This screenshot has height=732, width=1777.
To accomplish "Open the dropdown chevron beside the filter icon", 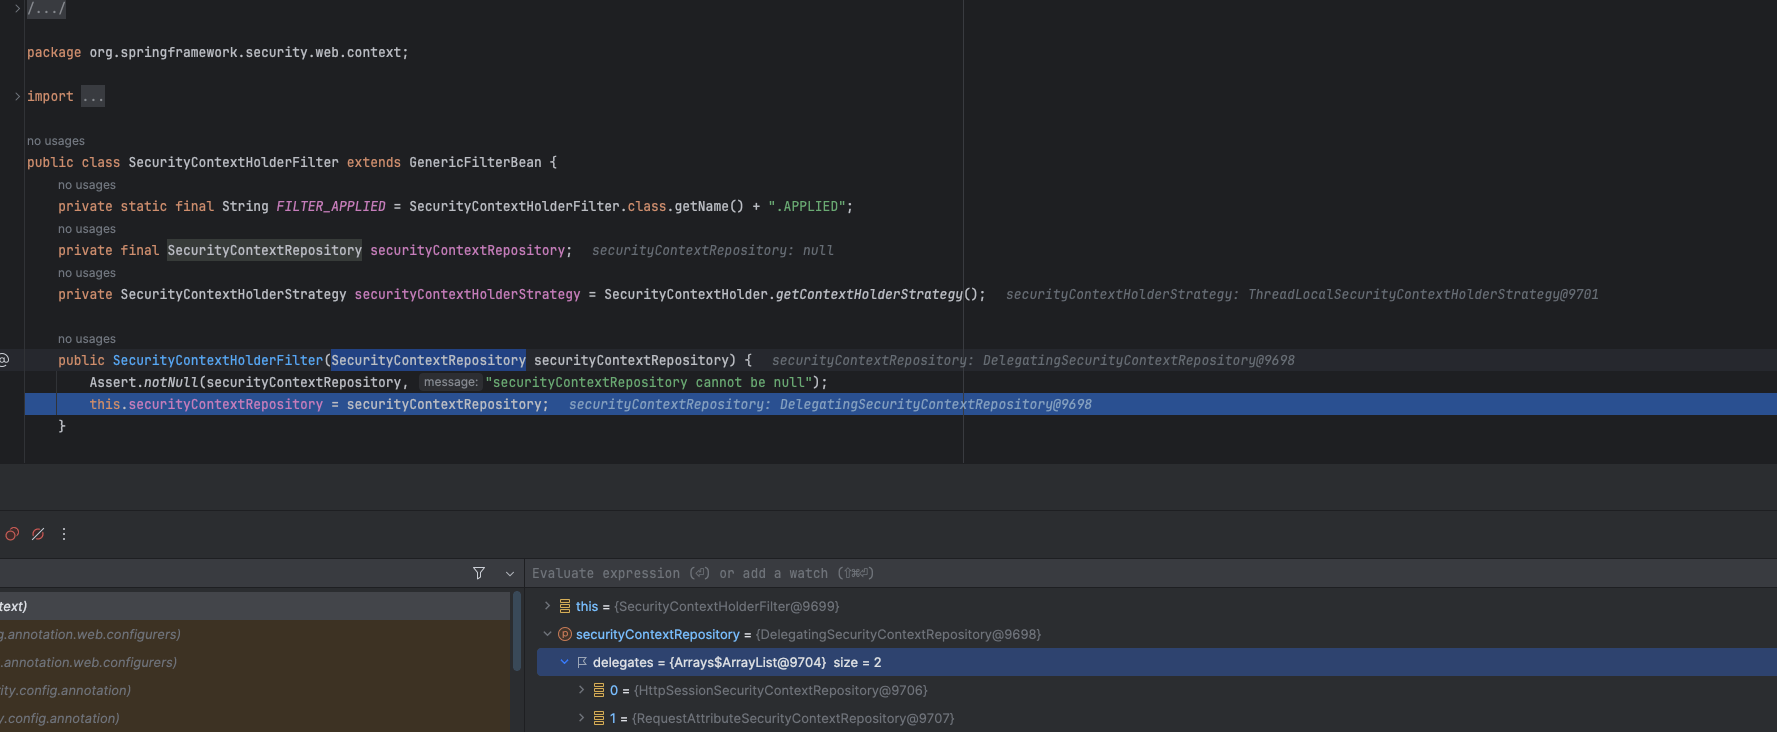I will (510, 574).
